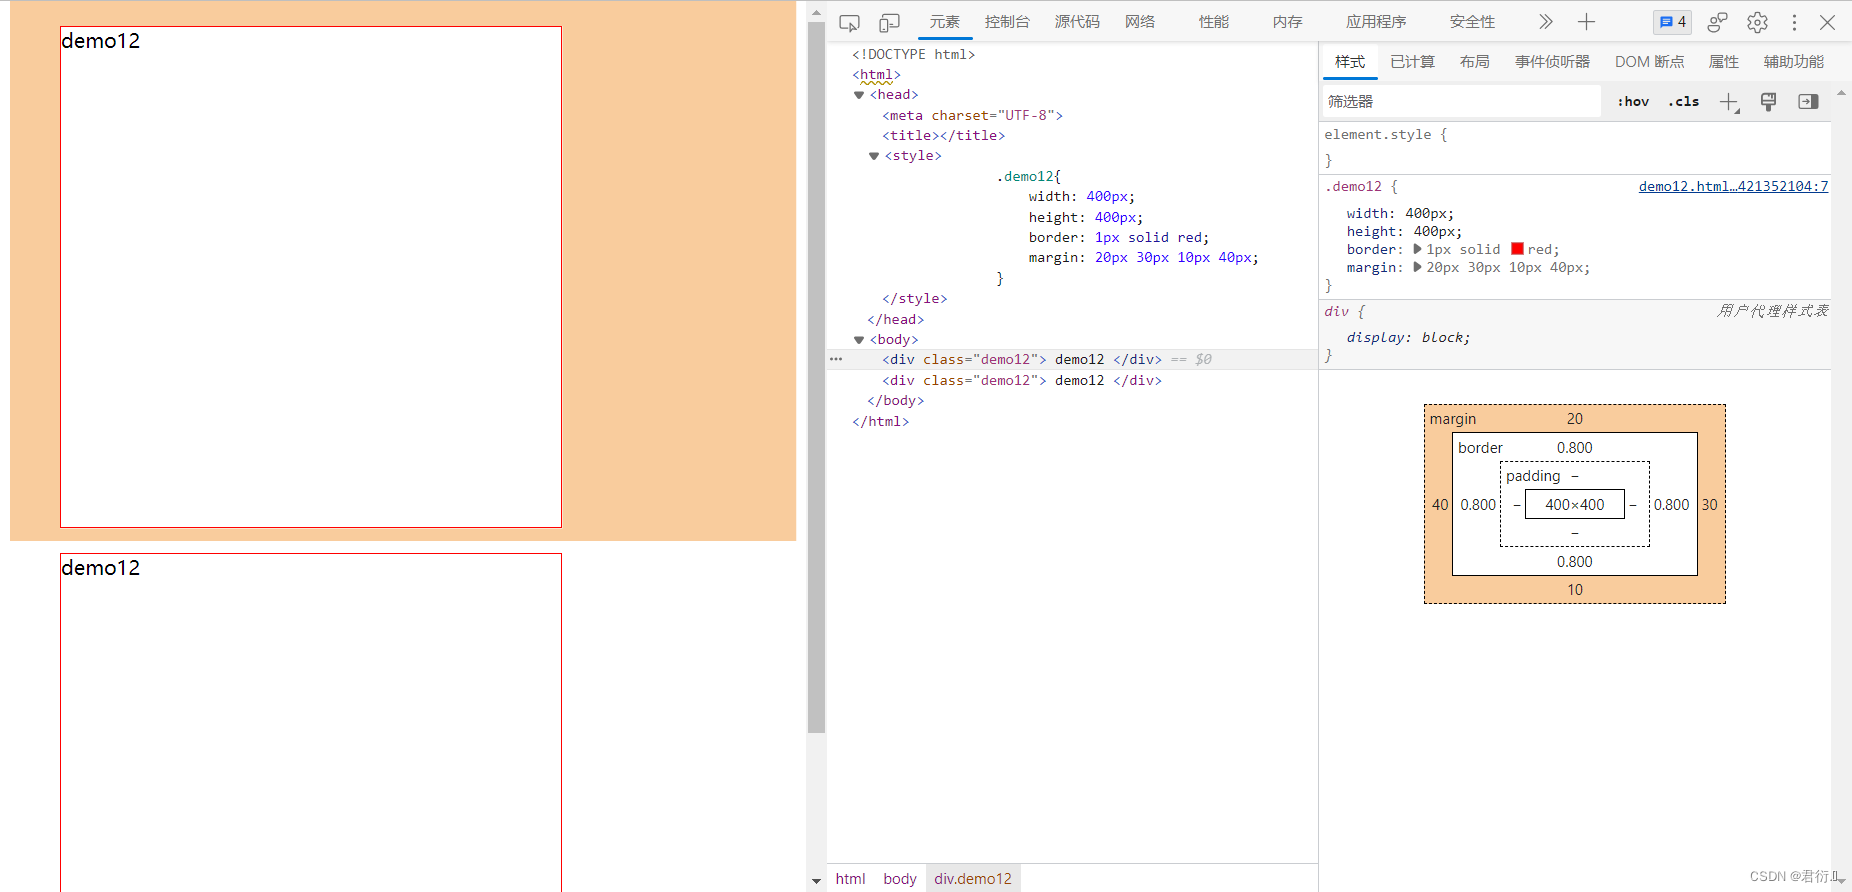Add new style rule plus icon
1852x892 pixels.
tap(1729, 102)
